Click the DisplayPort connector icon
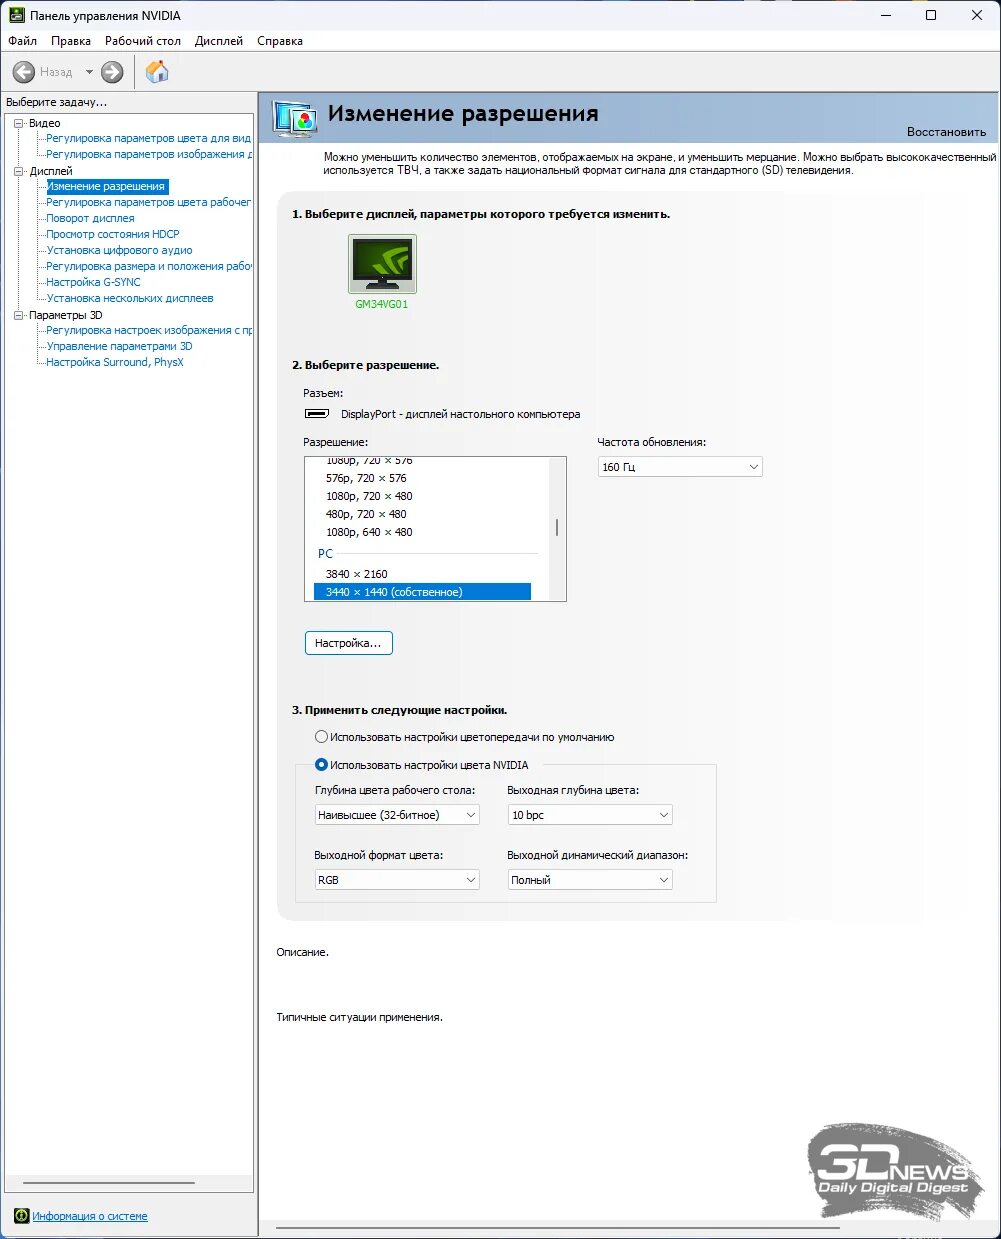This screenshot has height=1239, width=1001. pyautogui.click(x=317, y=414)
